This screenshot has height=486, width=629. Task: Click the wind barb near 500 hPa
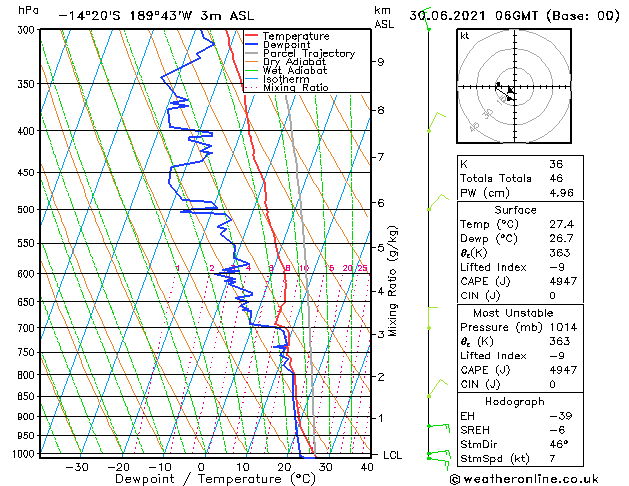[435, 203]
